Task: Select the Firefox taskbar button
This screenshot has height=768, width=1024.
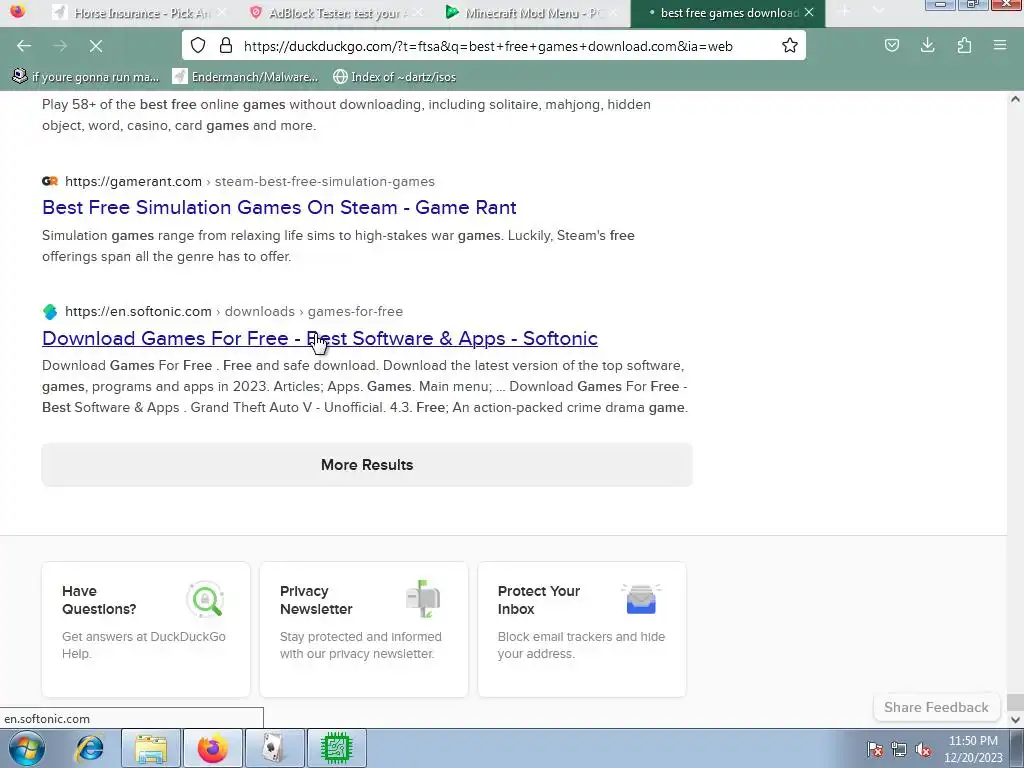Action: pyautogui.click(x=212, y=748)
